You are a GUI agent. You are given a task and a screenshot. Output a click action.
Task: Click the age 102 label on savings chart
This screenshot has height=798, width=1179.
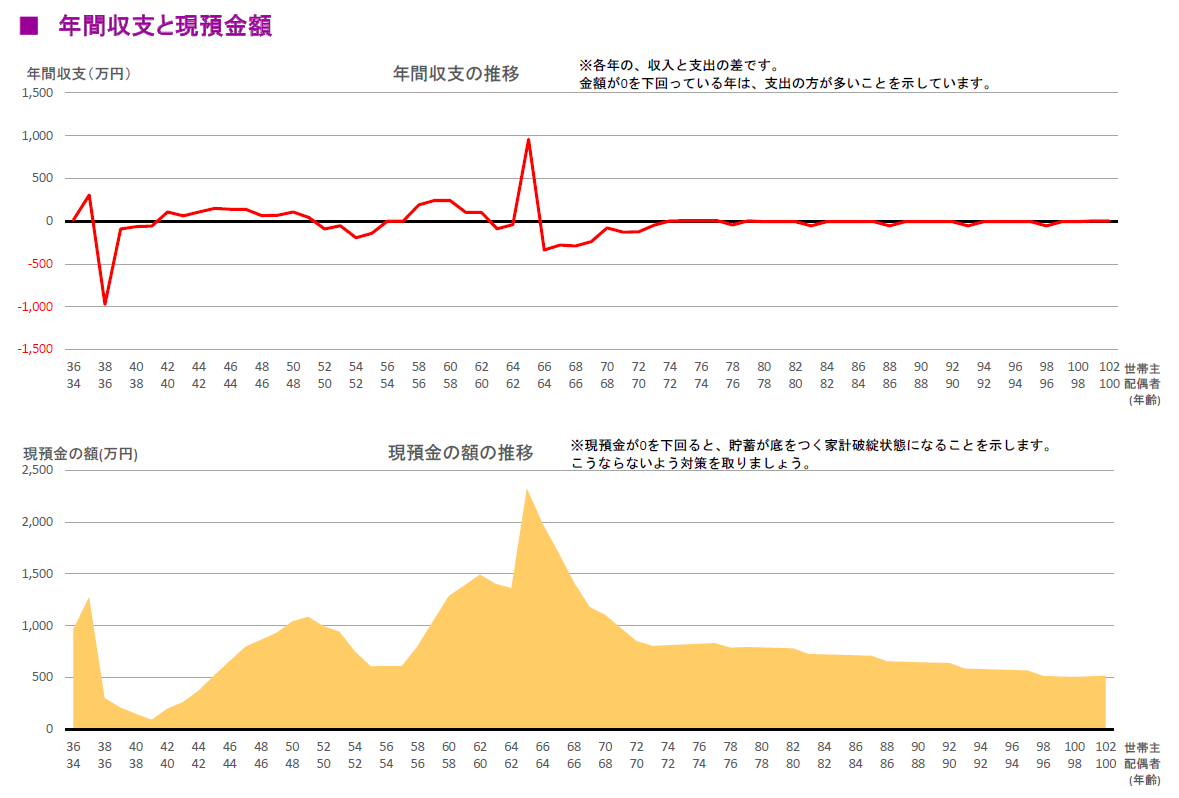tap(1104, 745)
